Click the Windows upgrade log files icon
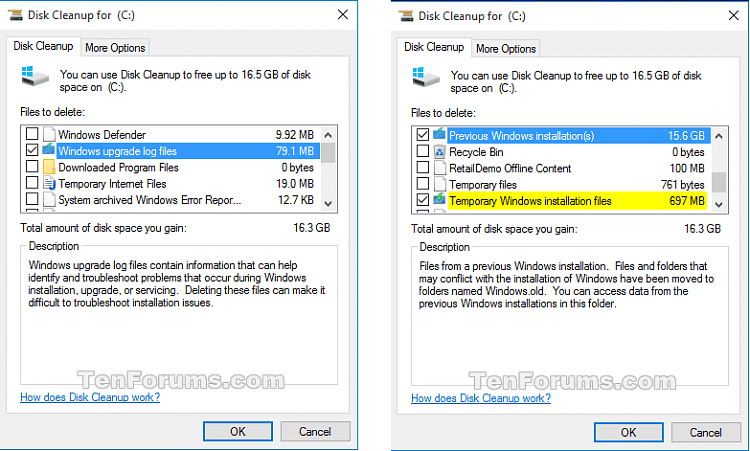 click(x=49, y=150)
